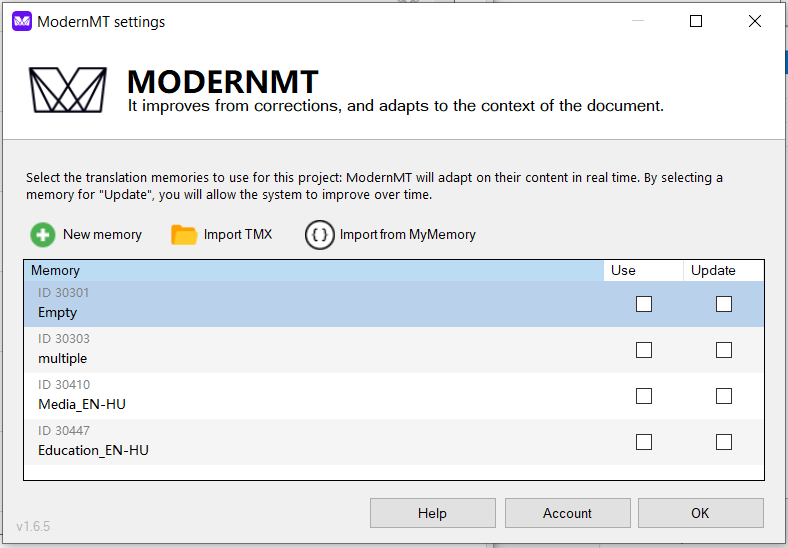Check Use for Media_EN-HU memory
This screenshot has width=788, height=548.
(644, 396)
